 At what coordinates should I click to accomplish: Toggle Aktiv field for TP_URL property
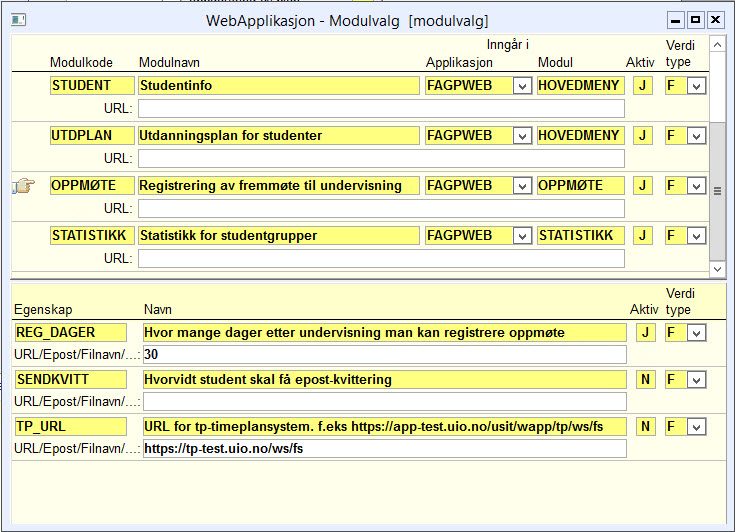645,427
